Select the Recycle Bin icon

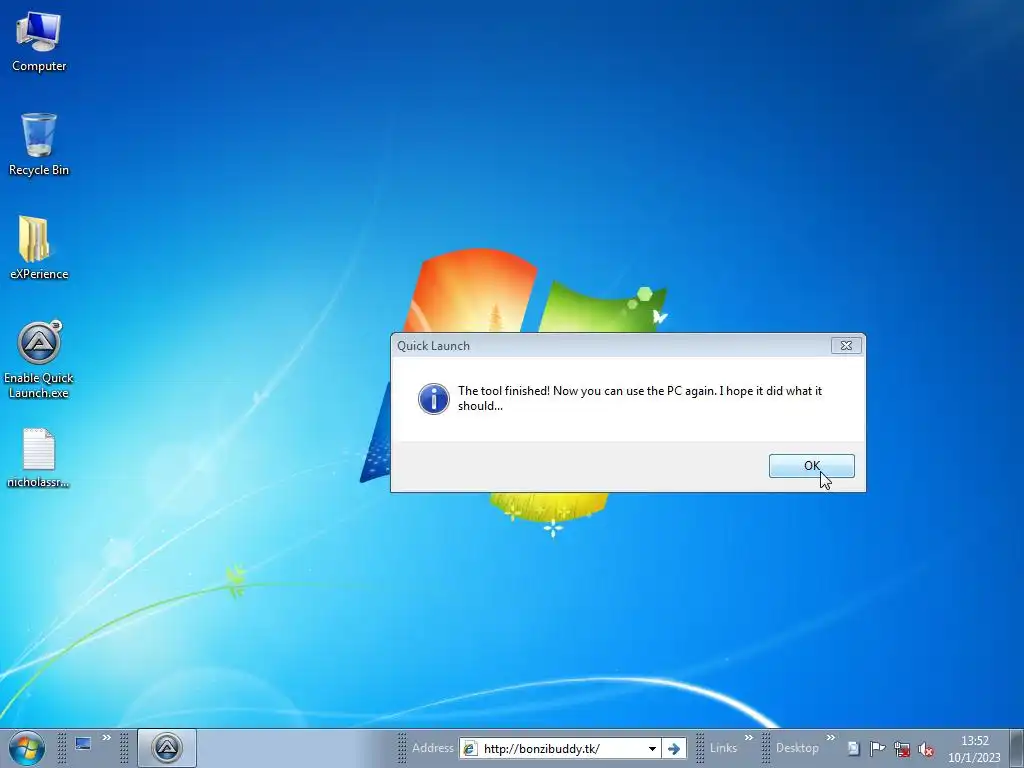pyautogui.click(x=39, y=144)
